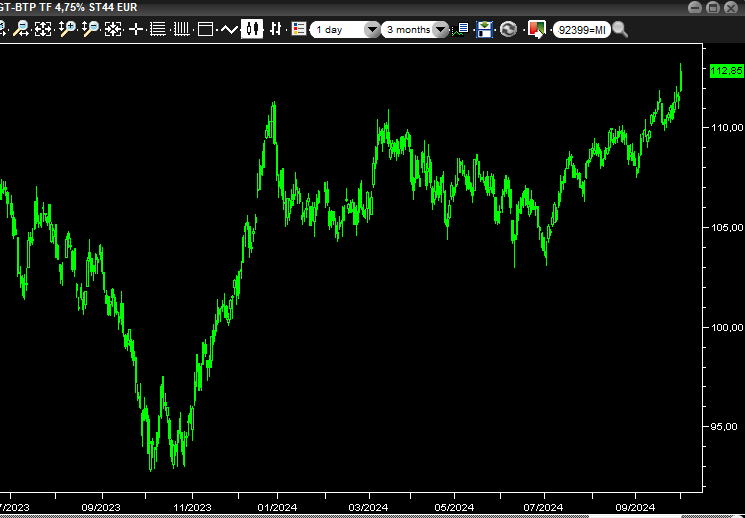Switch to line chart style

pyautogui.click(x=229, y=29)
